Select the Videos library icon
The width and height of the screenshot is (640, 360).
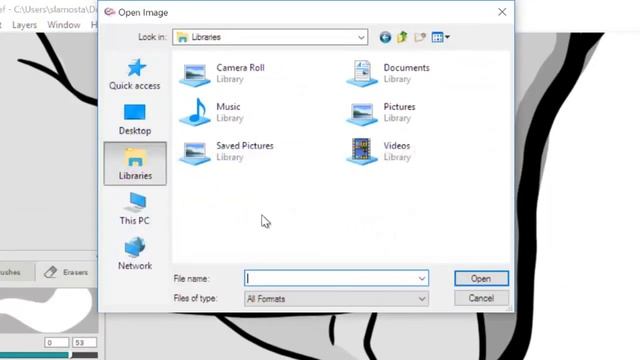coord(362,151)
